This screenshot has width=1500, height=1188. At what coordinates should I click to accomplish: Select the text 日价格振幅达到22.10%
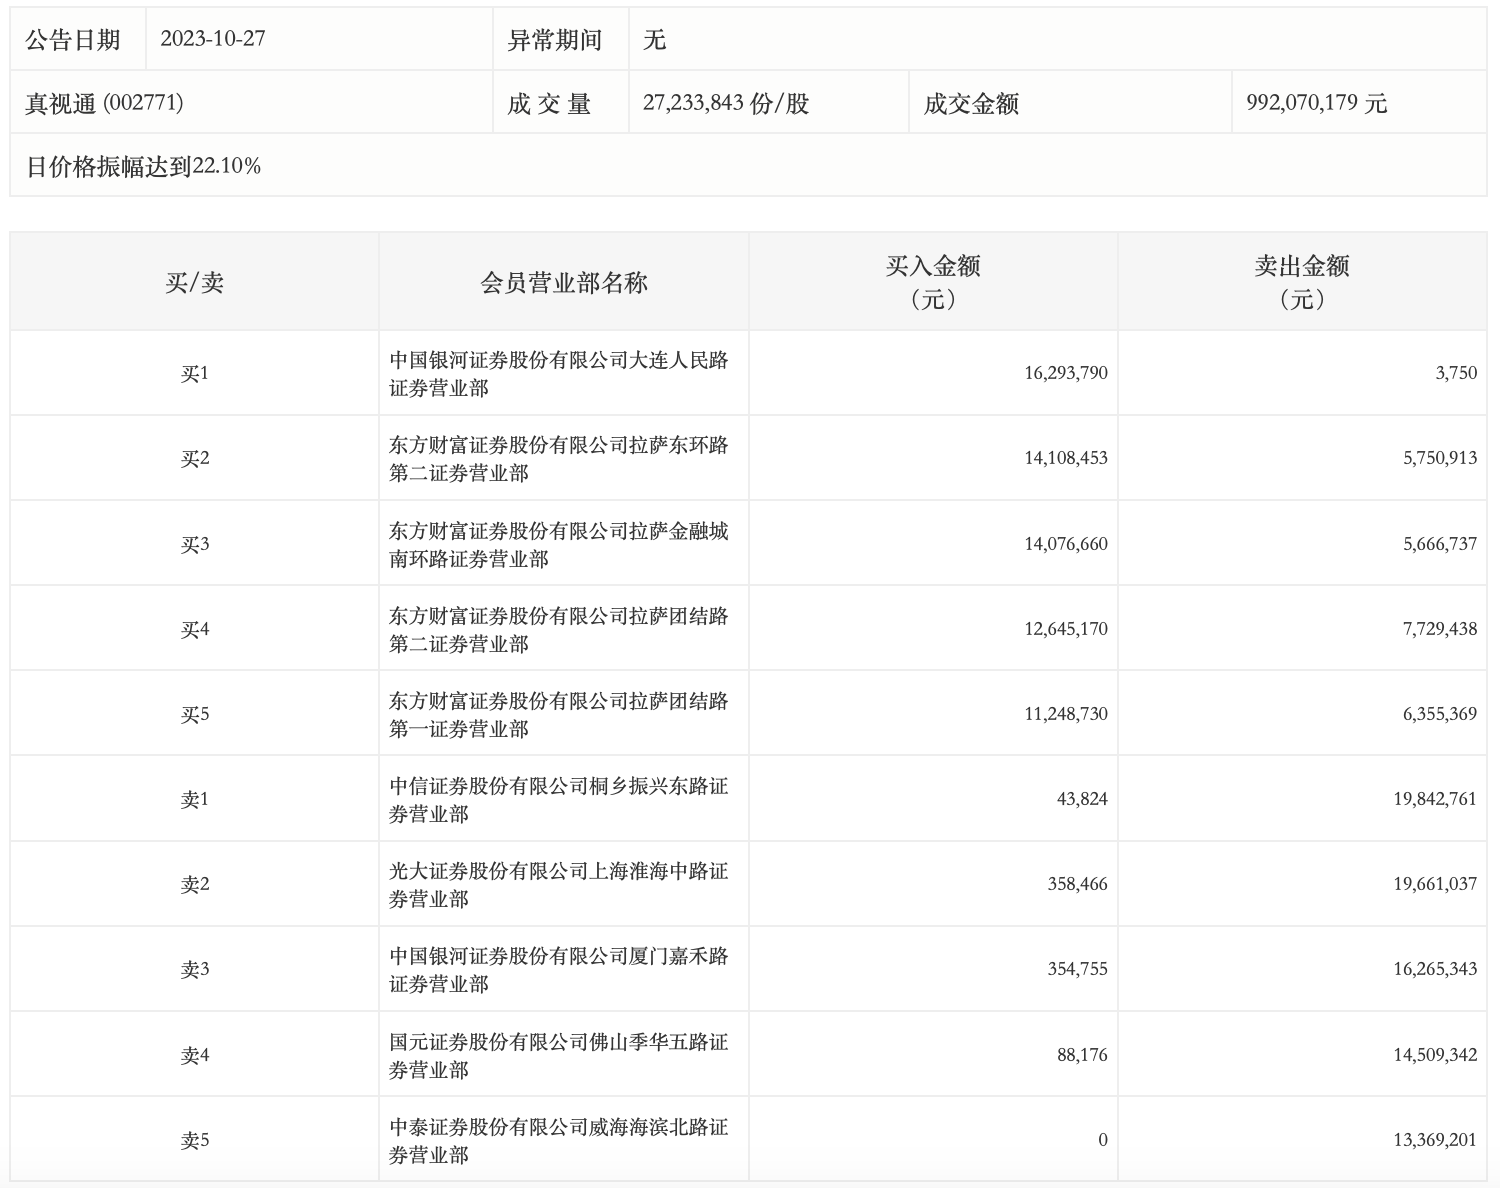143,166
